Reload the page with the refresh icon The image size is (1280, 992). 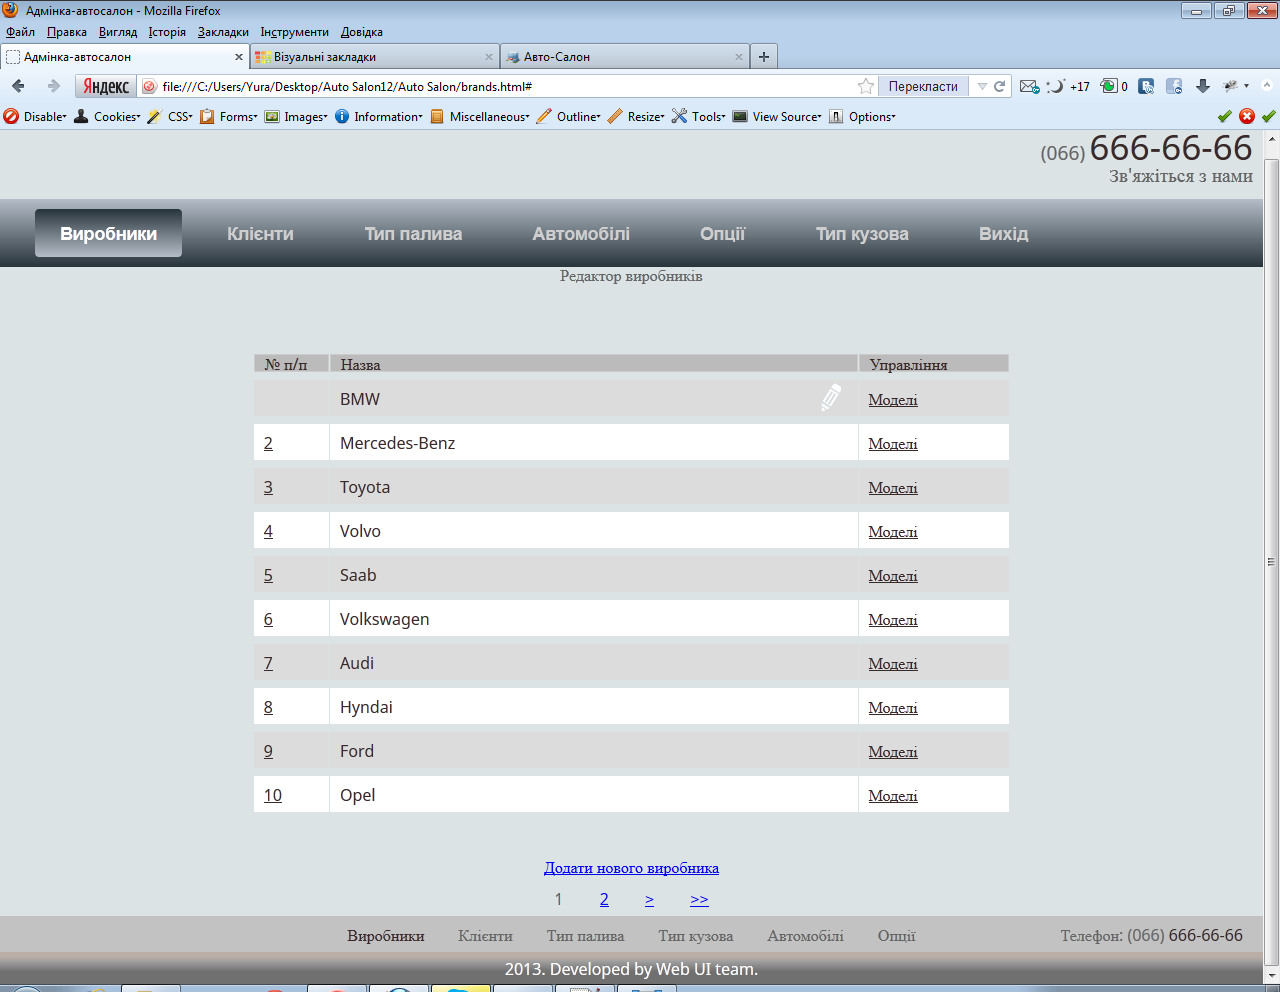coord(999,86)
